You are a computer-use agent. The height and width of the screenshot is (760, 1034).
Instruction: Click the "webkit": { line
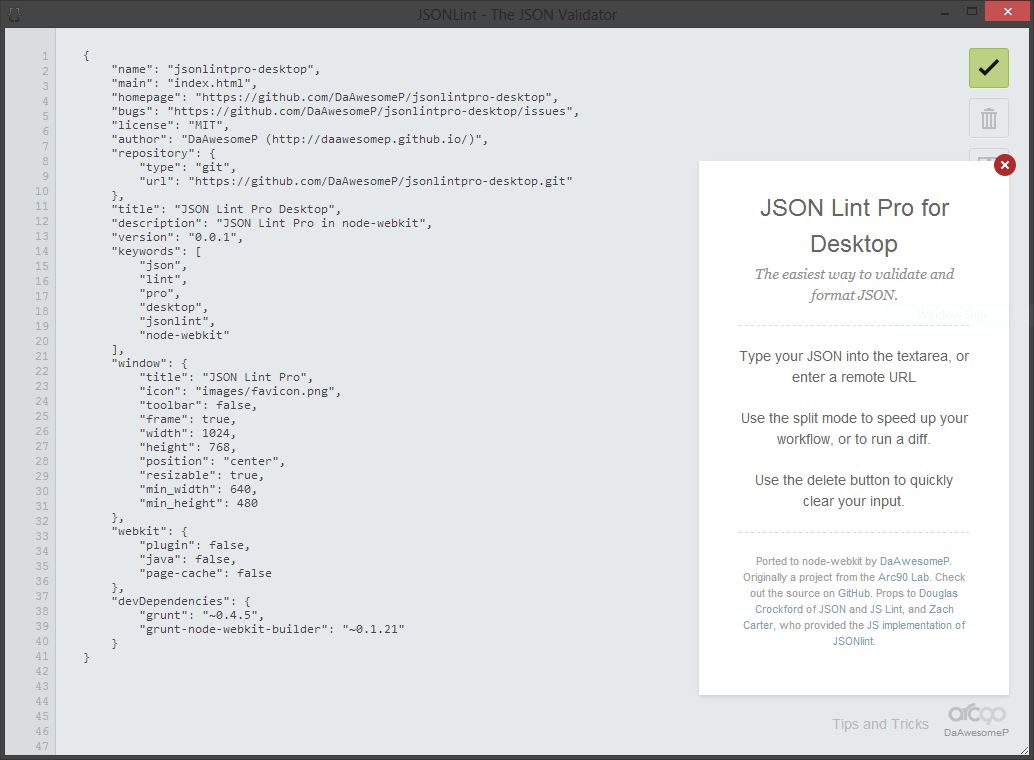coord(149,531)
